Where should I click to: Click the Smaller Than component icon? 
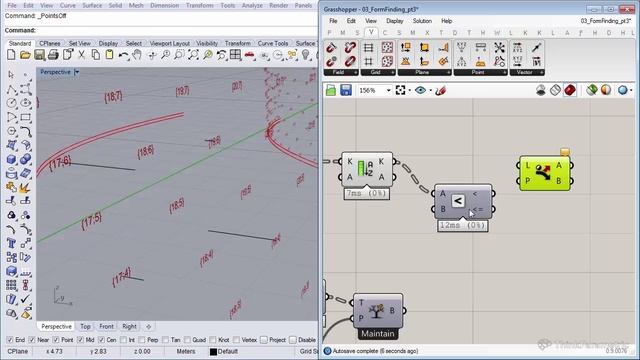[x=458, y=201]
